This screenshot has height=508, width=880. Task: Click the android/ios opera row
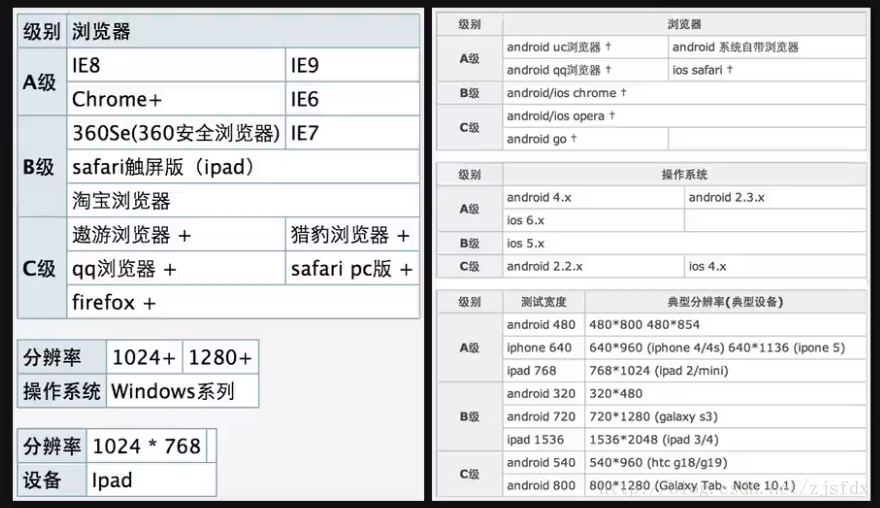pos(684,116)
